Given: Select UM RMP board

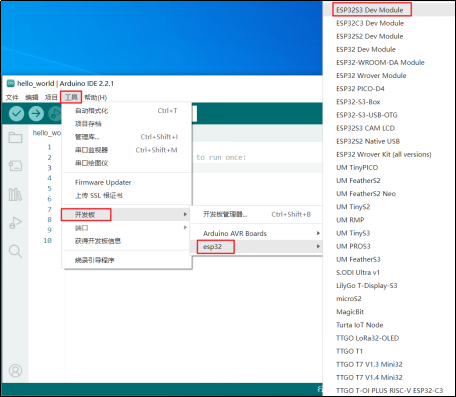Looking at the screenshot, I should coord(389,220).
